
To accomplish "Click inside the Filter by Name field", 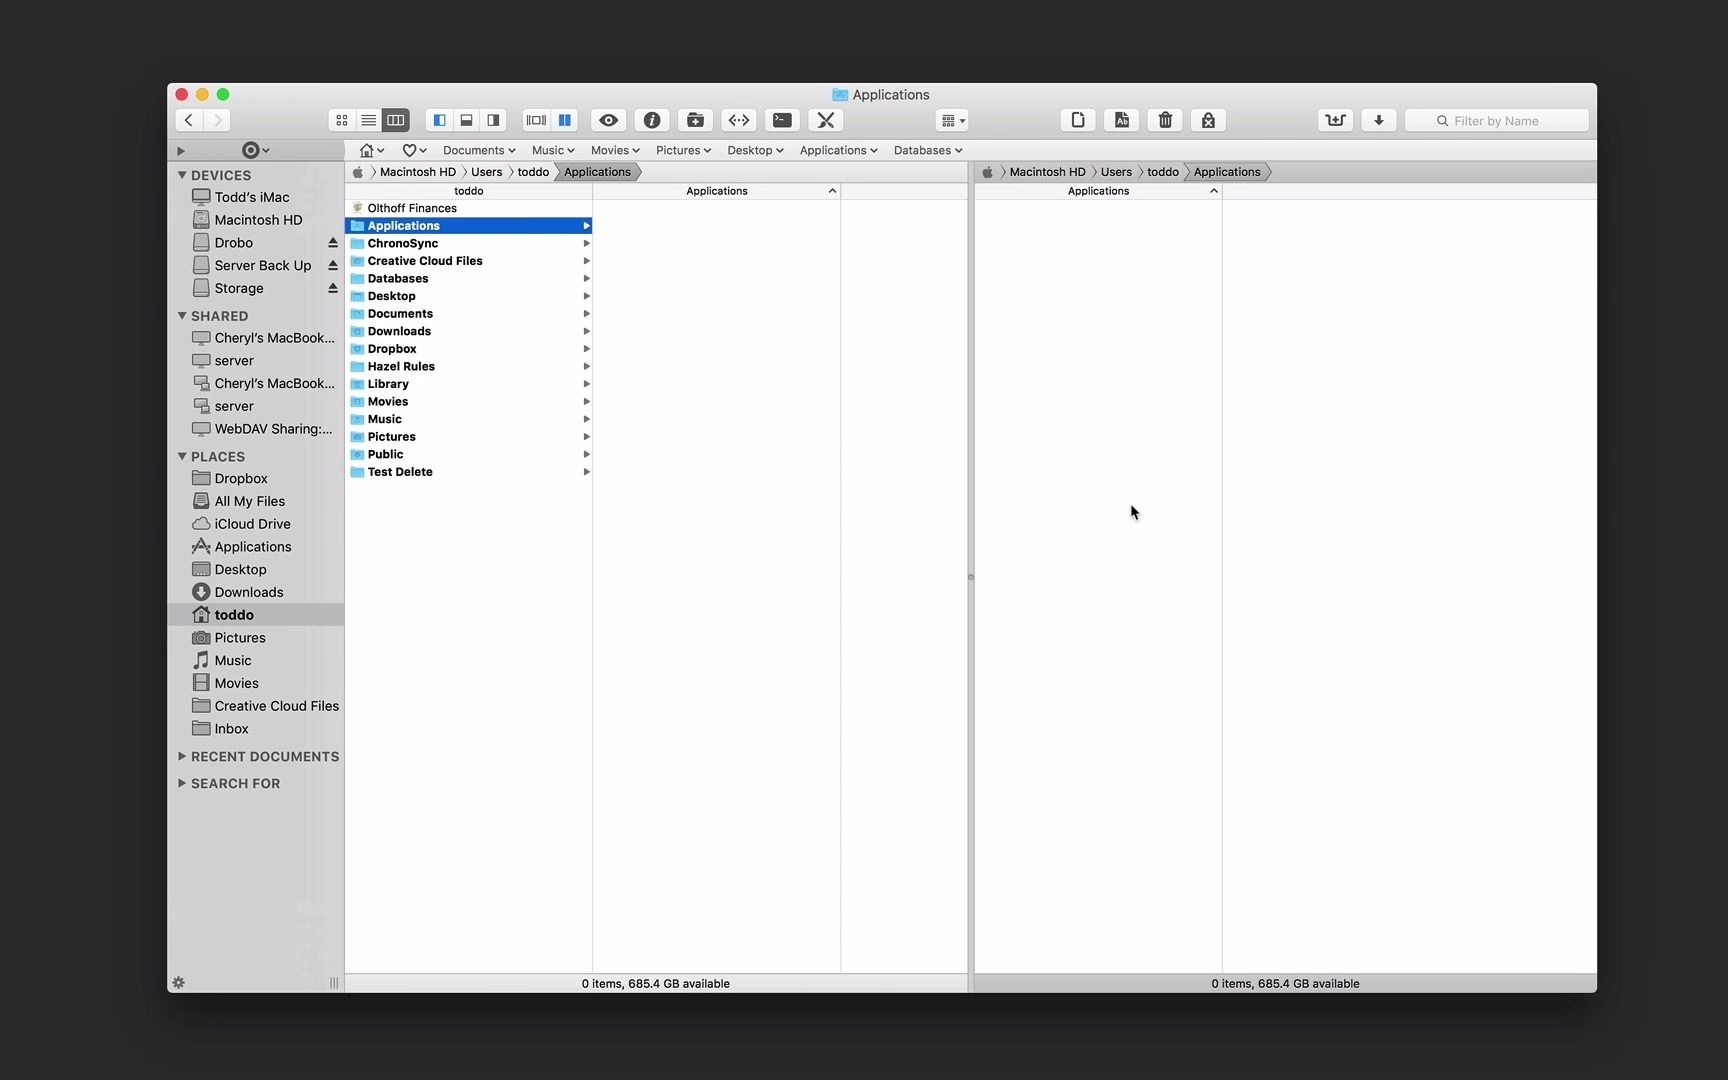I will pyautogui.click(x=1497, y=120).
